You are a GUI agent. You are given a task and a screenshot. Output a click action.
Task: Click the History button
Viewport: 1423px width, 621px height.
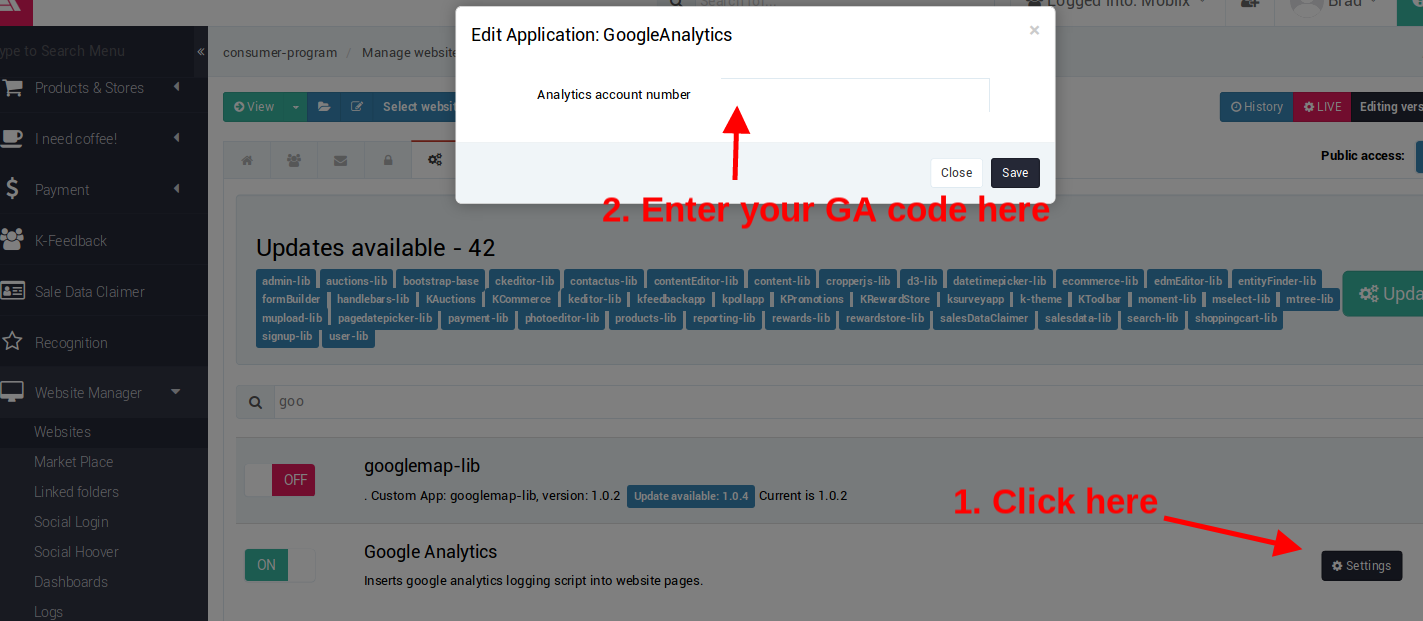pyautogui.click(x=1256, y=107)
